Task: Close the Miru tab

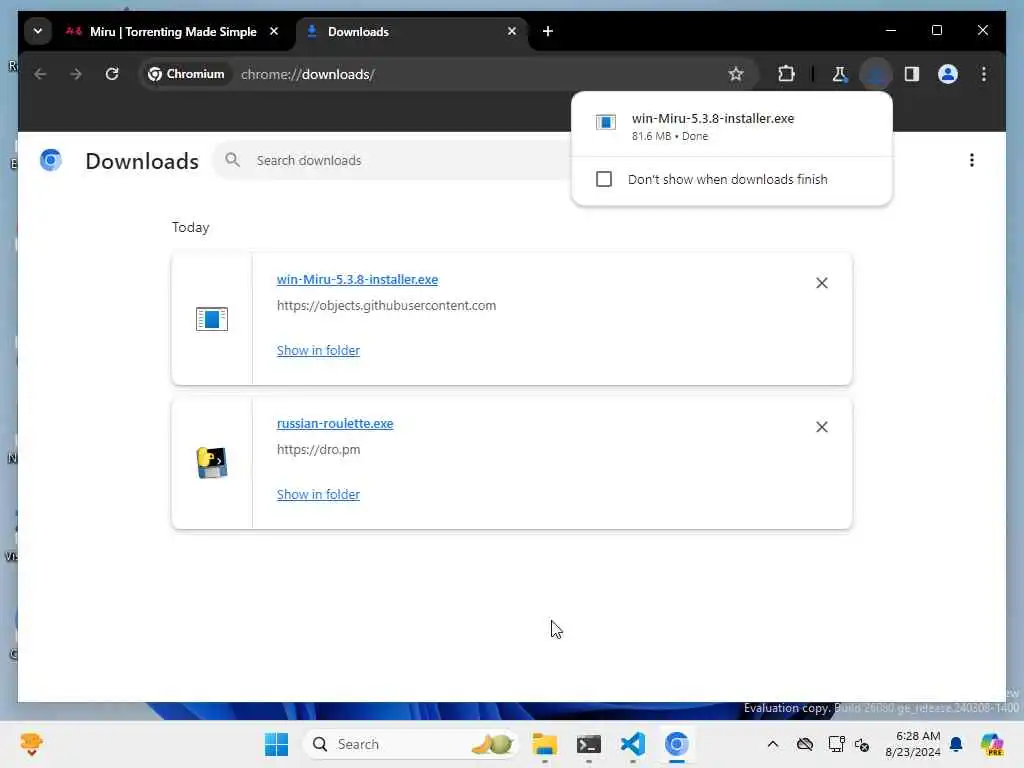Action: pos(274,31)
